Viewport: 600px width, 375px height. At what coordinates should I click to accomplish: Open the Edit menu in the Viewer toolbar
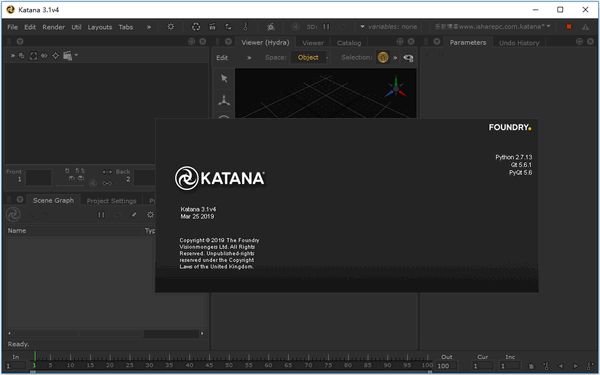click(222, 58)
